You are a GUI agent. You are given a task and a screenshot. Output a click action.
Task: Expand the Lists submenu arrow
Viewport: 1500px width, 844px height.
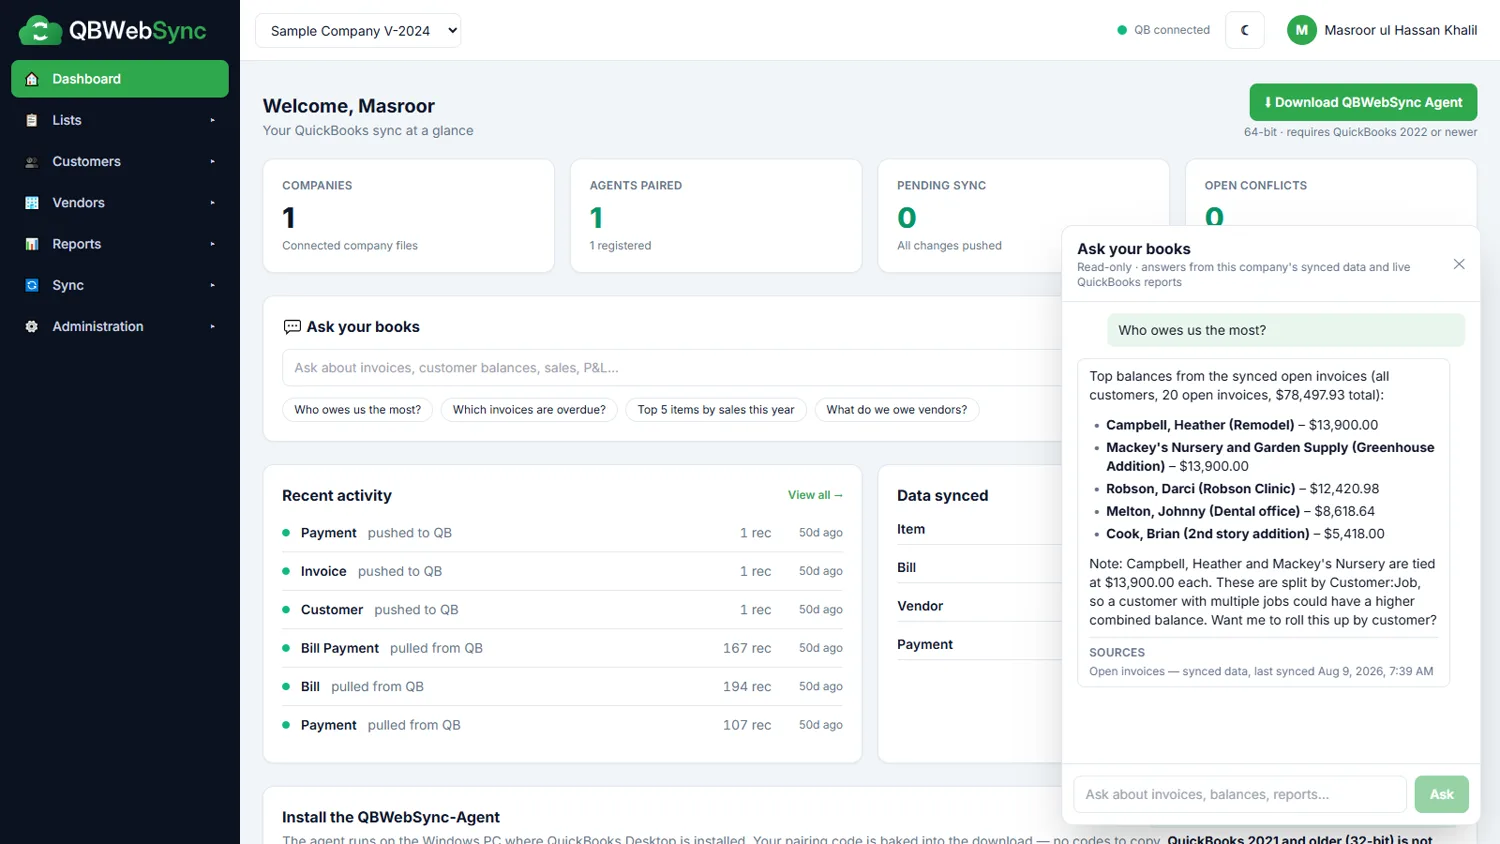[x=212, y=120]
